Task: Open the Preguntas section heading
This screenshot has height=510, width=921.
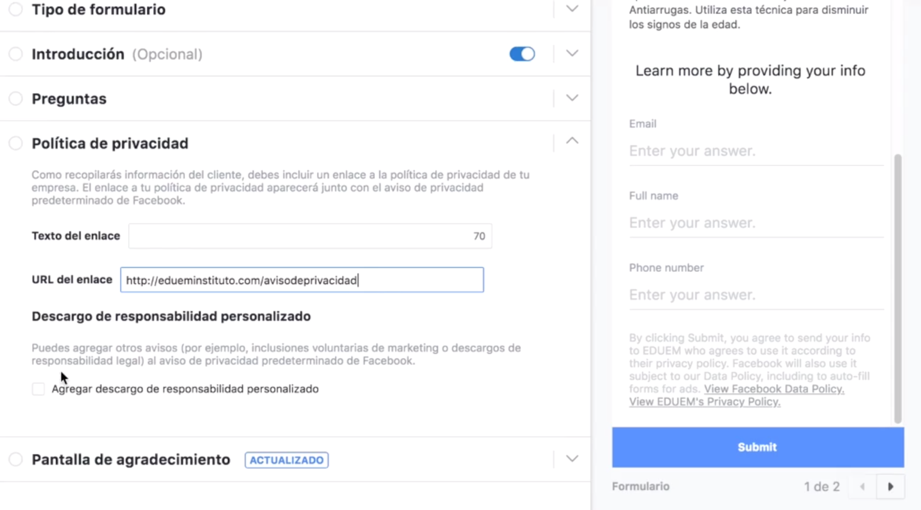Action: coord(69,99)
